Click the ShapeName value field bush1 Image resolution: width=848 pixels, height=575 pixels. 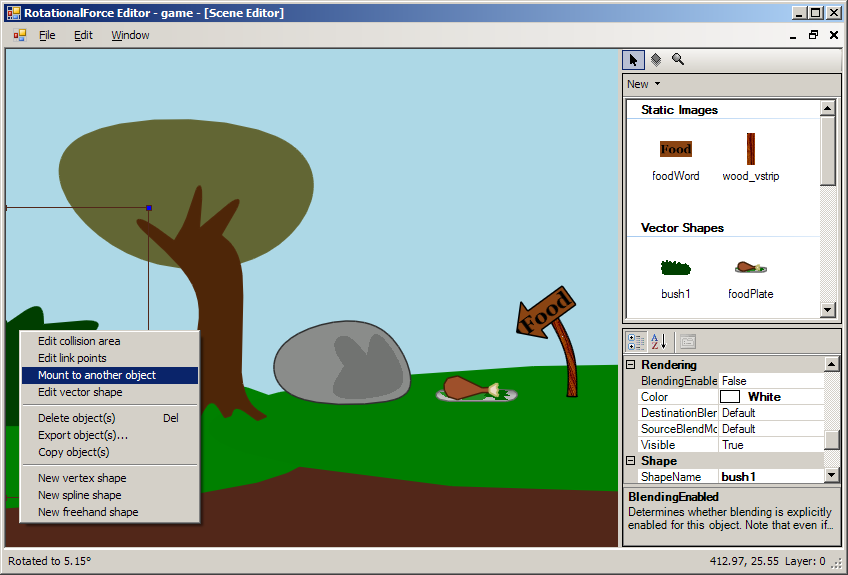click(x=768, y=477)
